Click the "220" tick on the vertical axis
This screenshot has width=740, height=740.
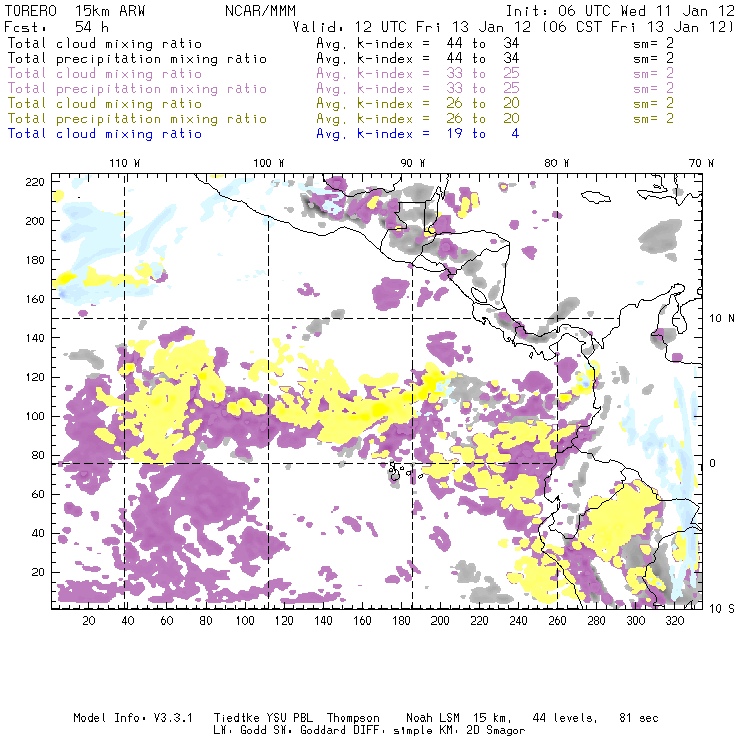pos(35,182)
